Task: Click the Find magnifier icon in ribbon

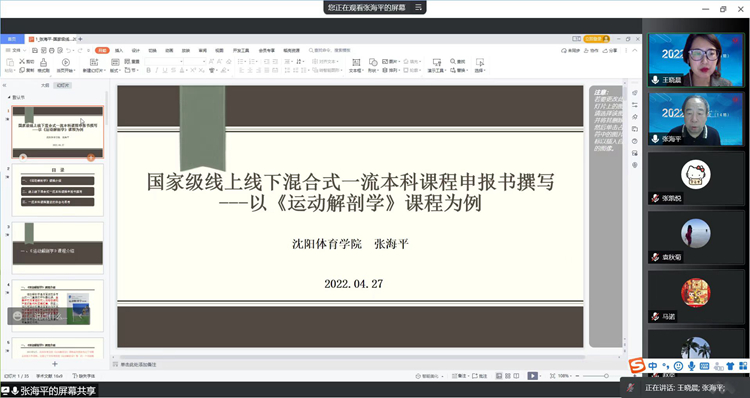Action: point(452,61)
